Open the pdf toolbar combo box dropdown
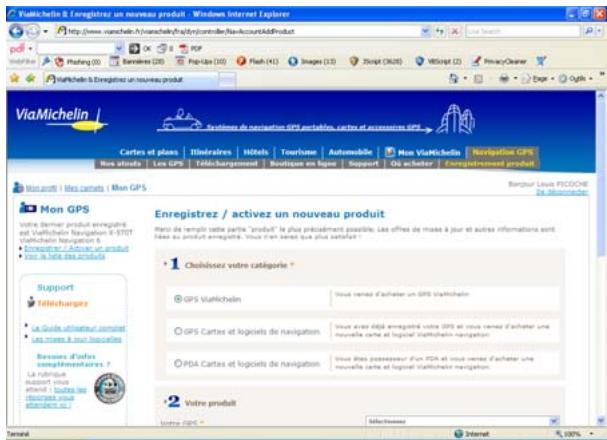 (x=119, y=48)
